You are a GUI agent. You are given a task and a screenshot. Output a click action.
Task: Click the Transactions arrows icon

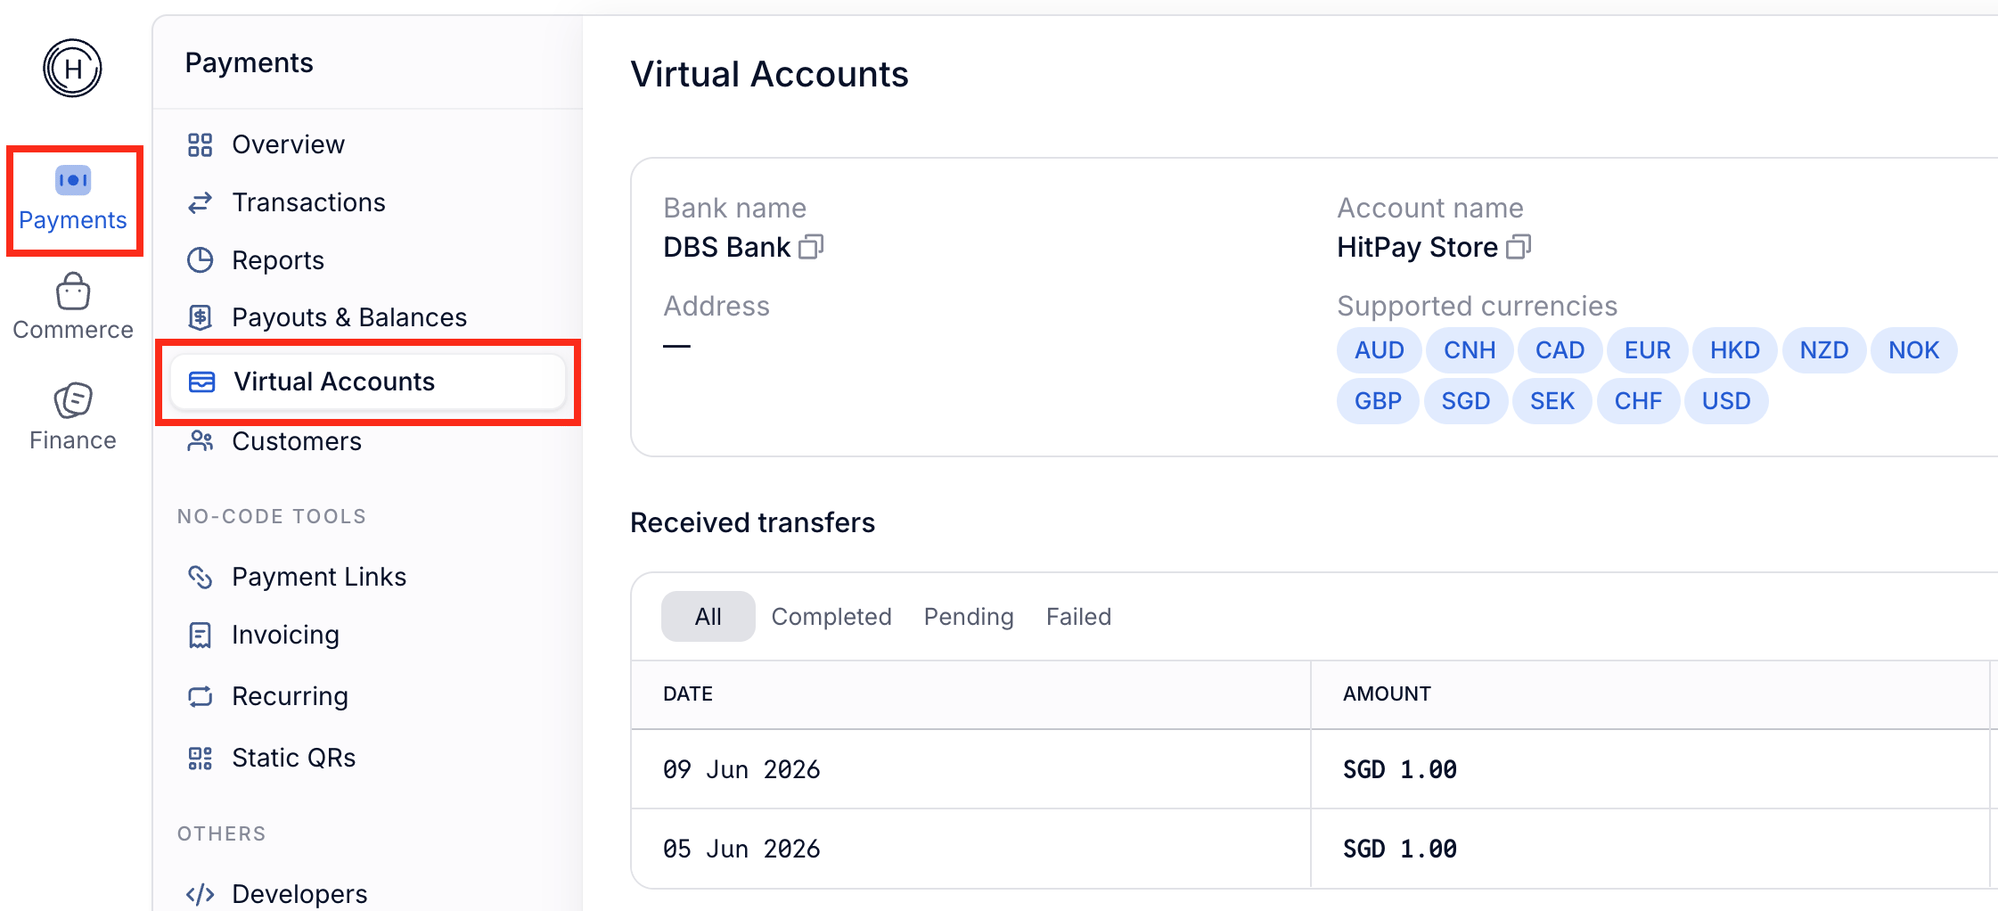coord(200,203)
